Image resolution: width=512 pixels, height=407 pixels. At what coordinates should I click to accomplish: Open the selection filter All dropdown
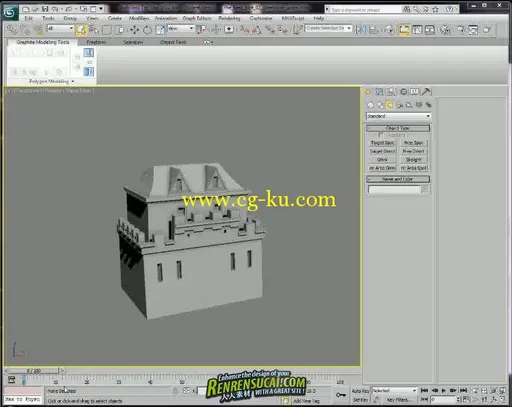tap(60, 29)
